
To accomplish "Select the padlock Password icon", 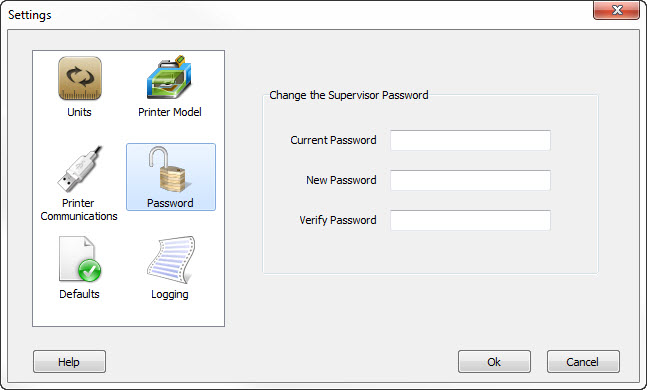I will tap(170, 170).
